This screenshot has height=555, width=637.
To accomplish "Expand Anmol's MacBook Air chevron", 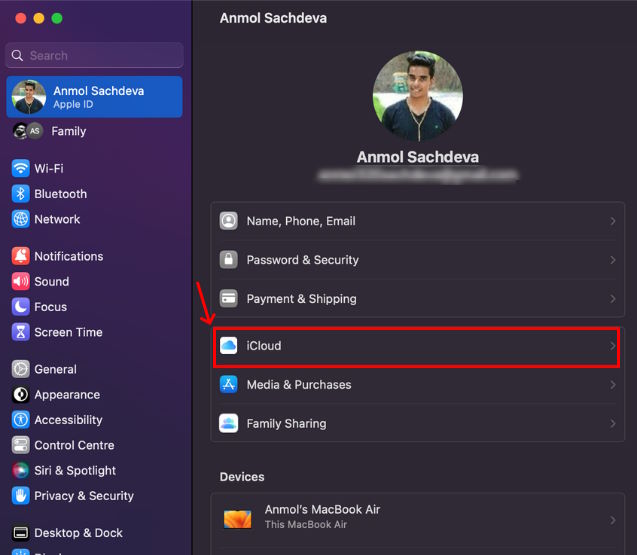I will (x=613, y=520).
